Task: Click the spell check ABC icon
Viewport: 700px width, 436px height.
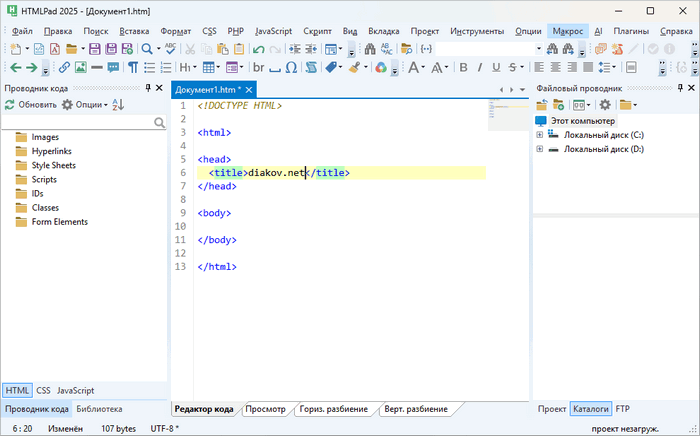Action: tap(171, 48)
